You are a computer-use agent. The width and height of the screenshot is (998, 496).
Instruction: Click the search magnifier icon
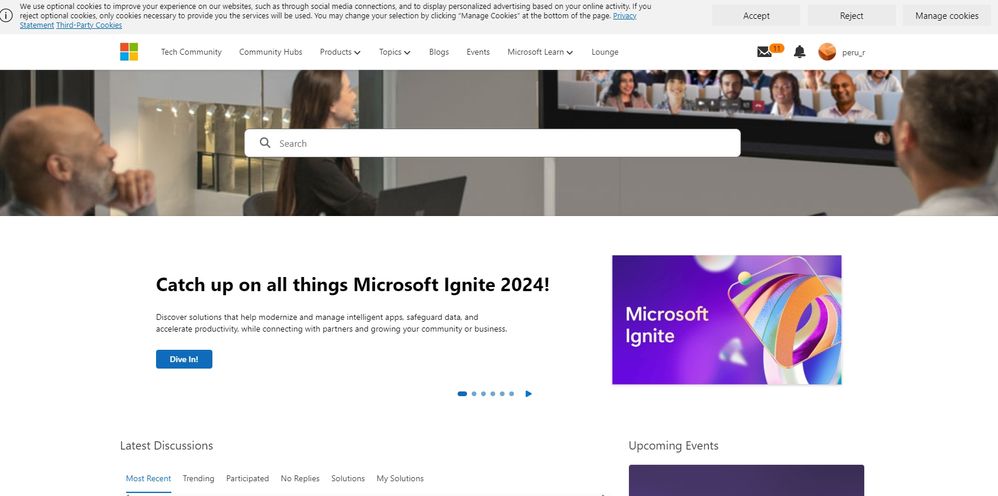click(265, 143)
